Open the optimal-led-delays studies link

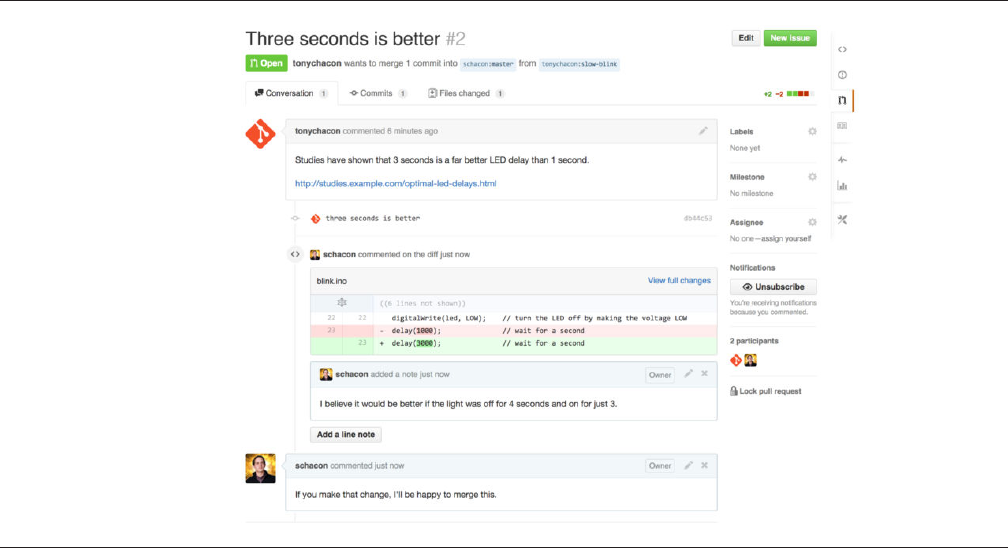[395, 184]
